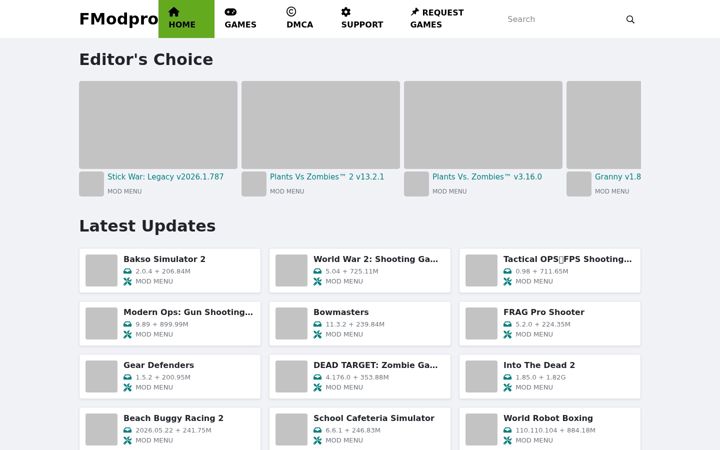Click the Bakso Simulator 2 app icon
The width and height of the screenshot is (720, 450).
[101, 270]
